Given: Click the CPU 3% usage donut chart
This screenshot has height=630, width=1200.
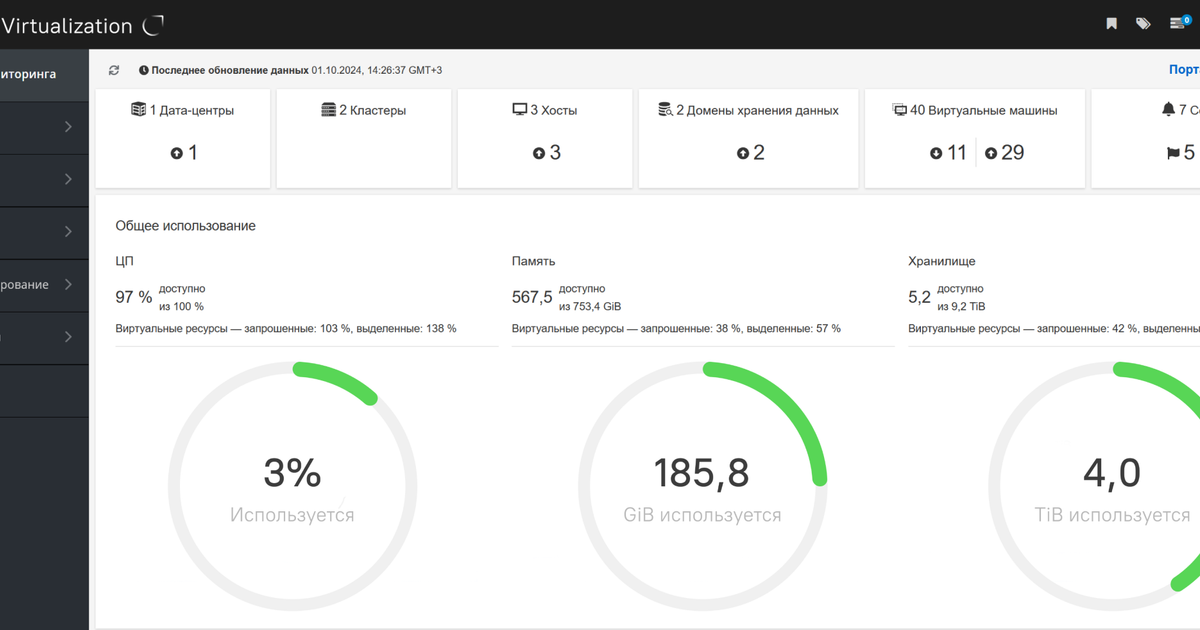Looking at the screenshot, I should pyautogui.click(x=292, y=486).
